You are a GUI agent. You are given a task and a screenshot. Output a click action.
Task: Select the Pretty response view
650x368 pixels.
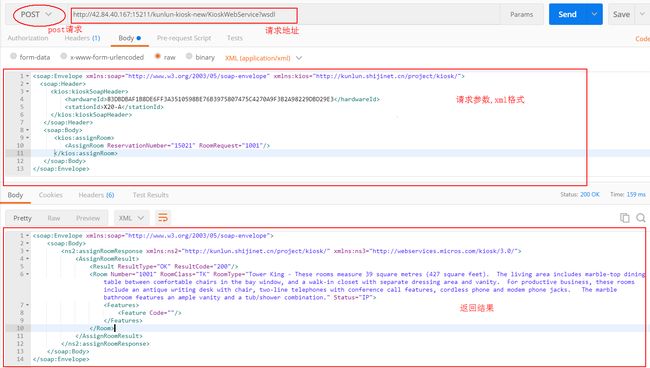[x=22, y=218]
